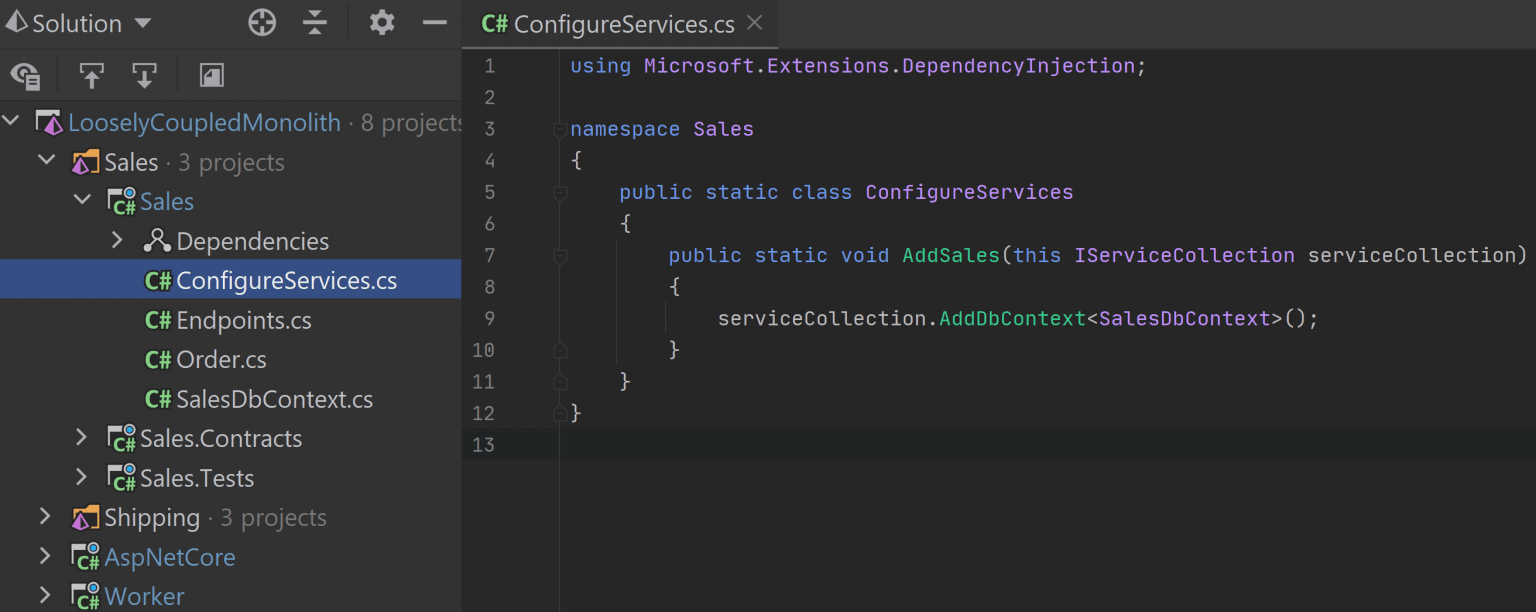Open the Solution Explorer settings gear
Image resolution: width=1536 pixels, height=612 pixels.
381,22
